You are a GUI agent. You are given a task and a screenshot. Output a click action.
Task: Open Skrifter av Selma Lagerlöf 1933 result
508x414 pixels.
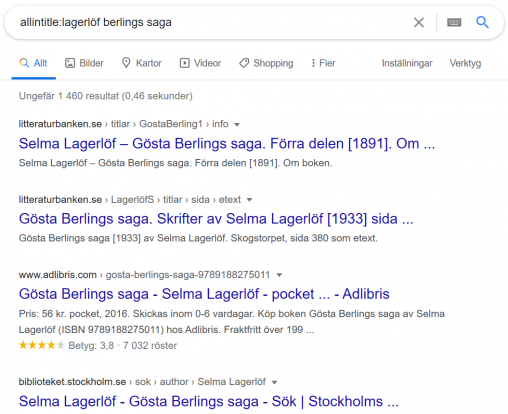(216, 219)
